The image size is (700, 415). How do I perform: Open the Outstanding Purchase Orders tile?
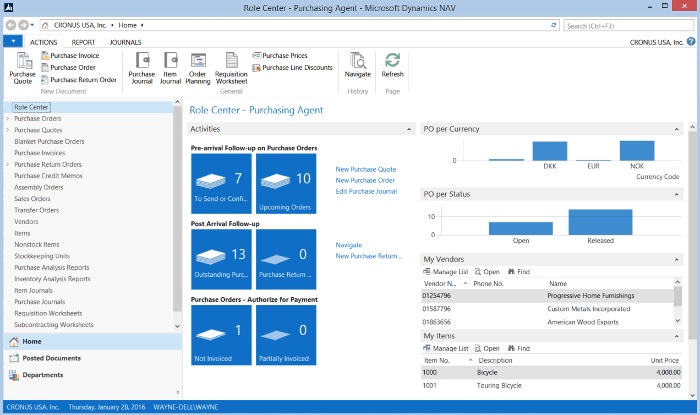(x=221, y=259)
